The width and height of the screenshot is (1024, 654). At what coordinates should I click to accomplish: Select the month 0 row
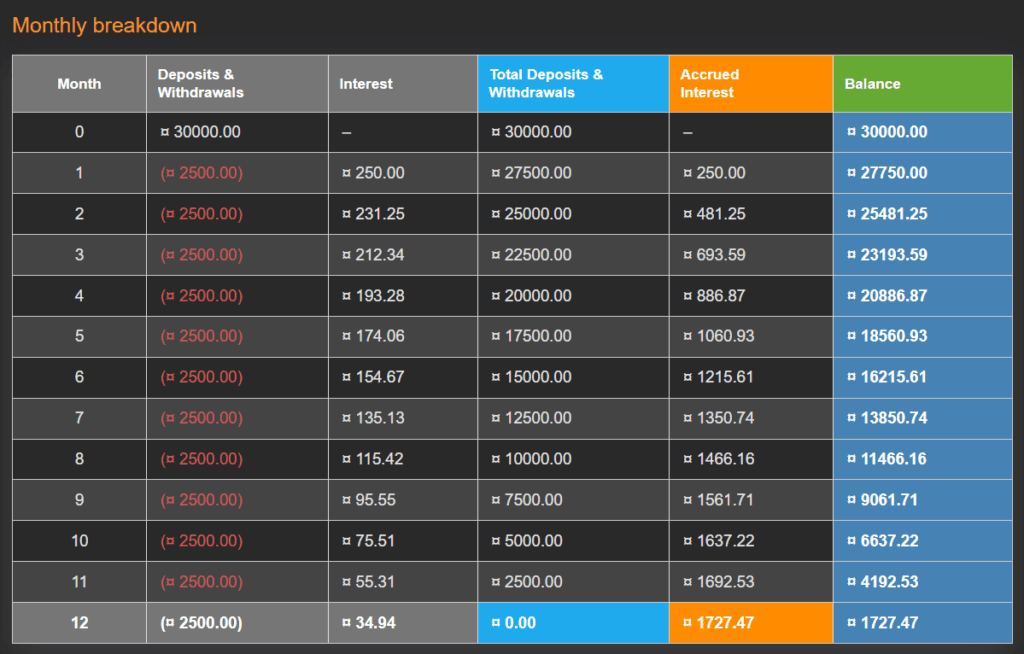coord(79,131)
